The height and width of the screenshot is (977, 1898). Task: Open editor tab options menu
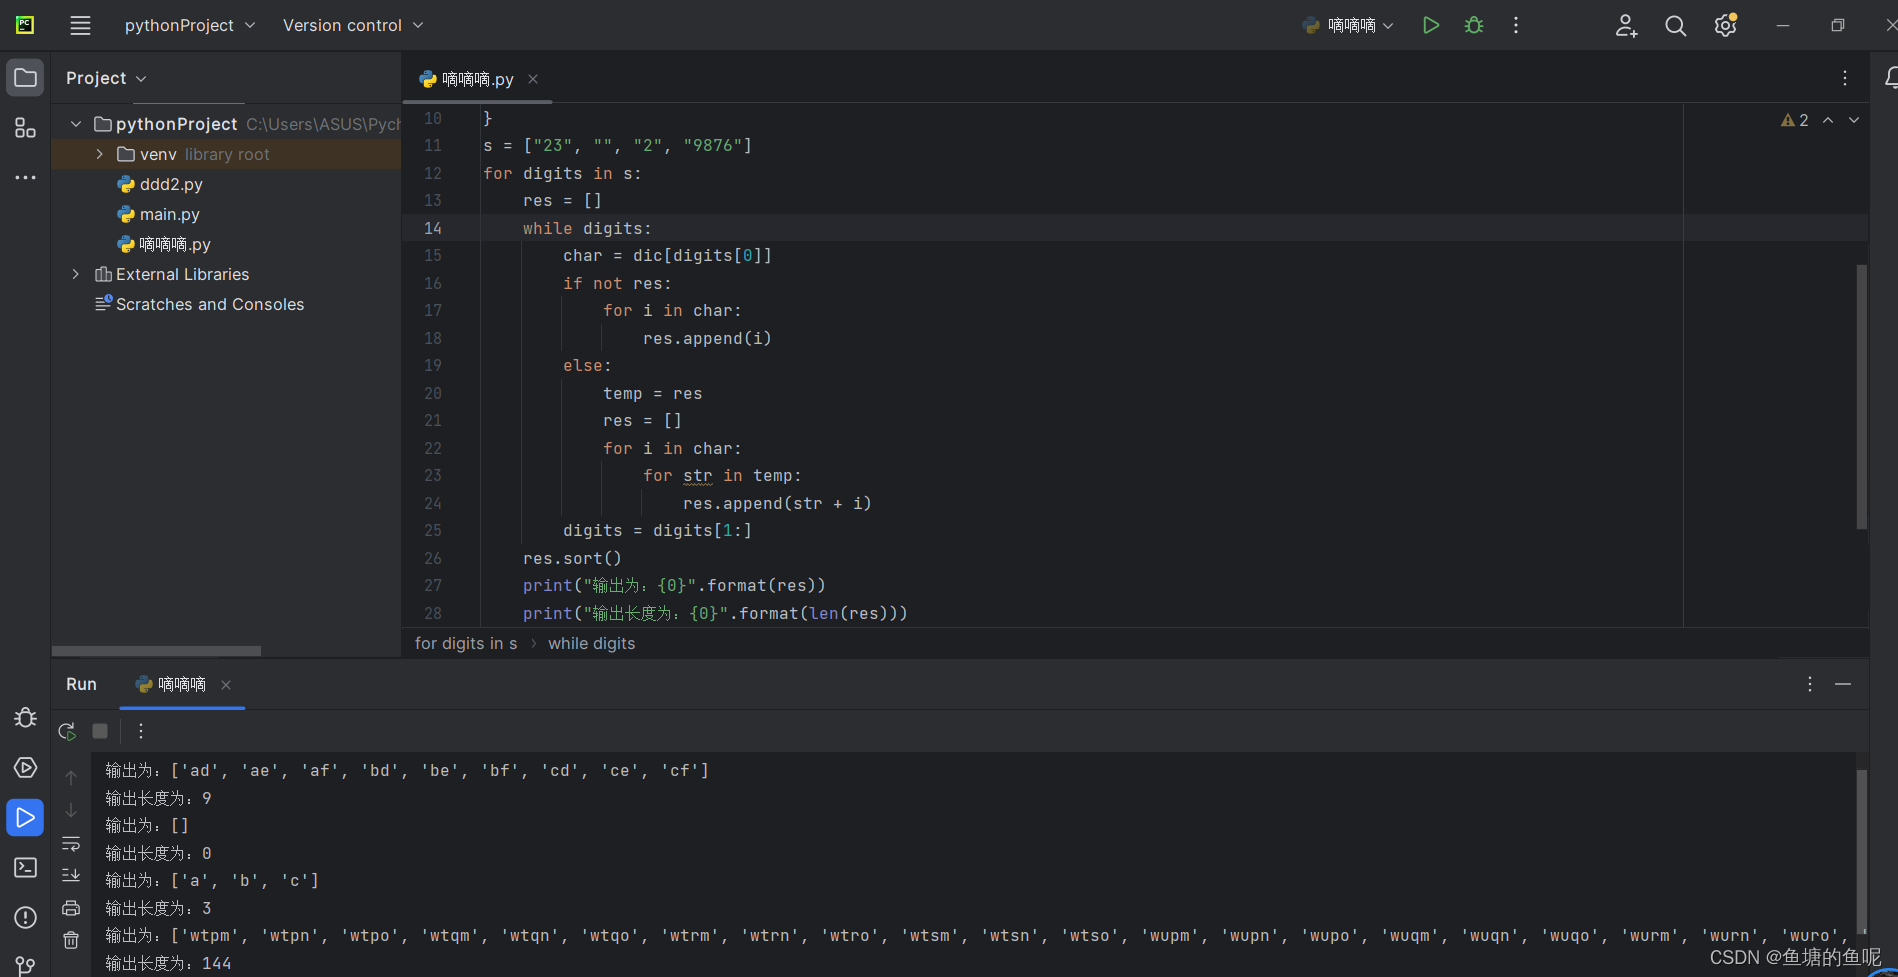click(x=1845, y=78)
